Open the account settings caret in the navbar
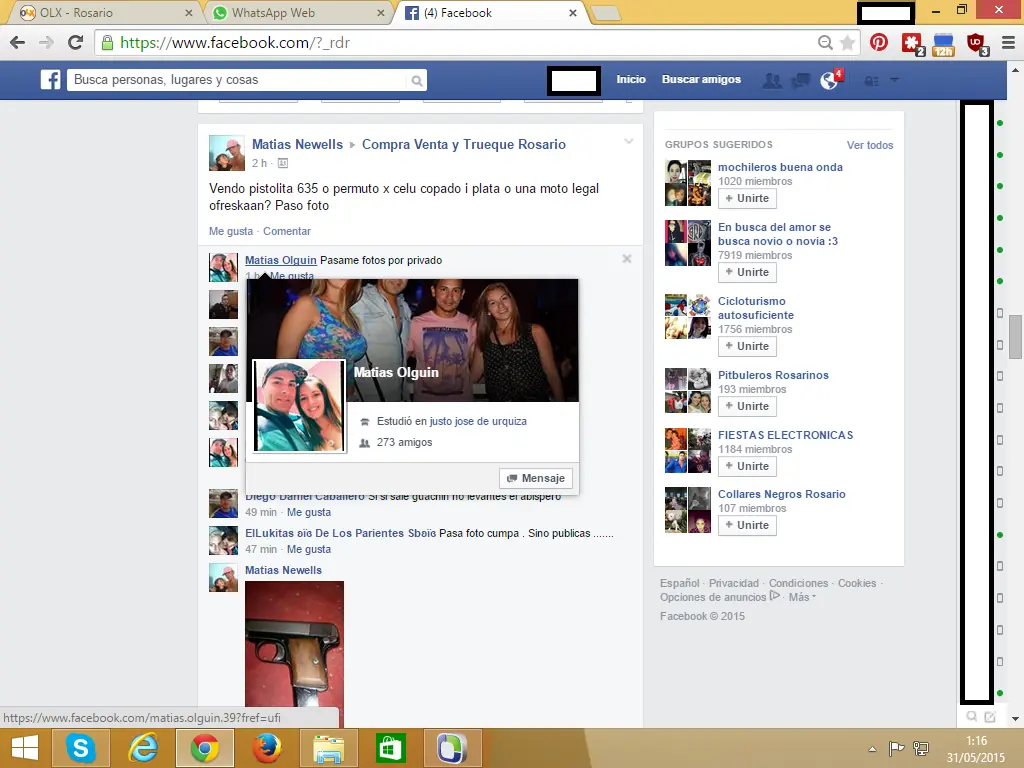Viewport: 1024px width, 768px height. point(895,80)
